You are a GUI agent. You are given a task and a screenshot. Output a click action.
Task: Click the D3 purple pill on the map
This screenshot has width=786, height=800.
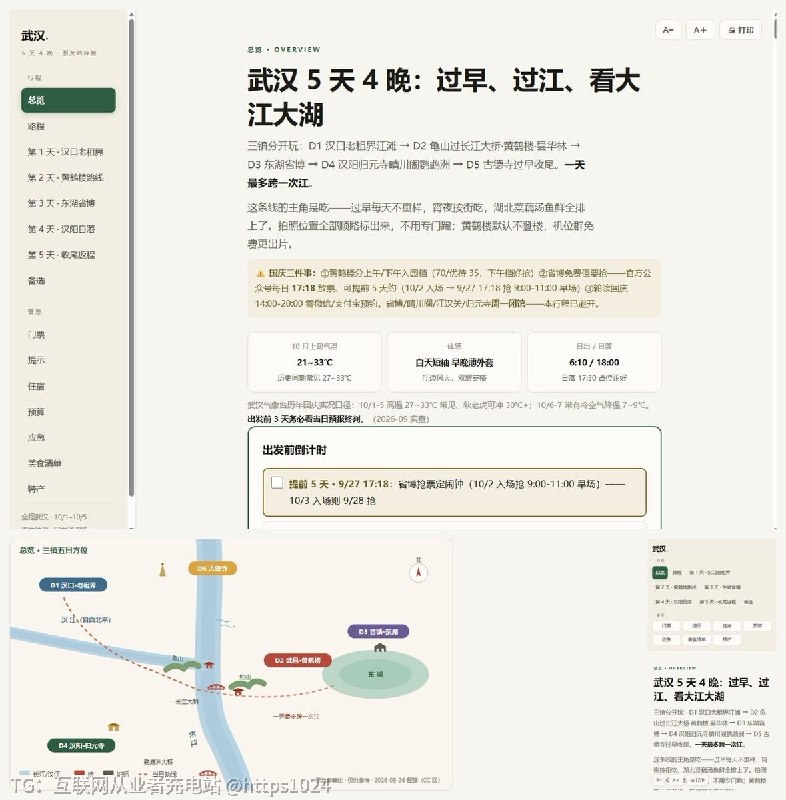tap(378, 632)
